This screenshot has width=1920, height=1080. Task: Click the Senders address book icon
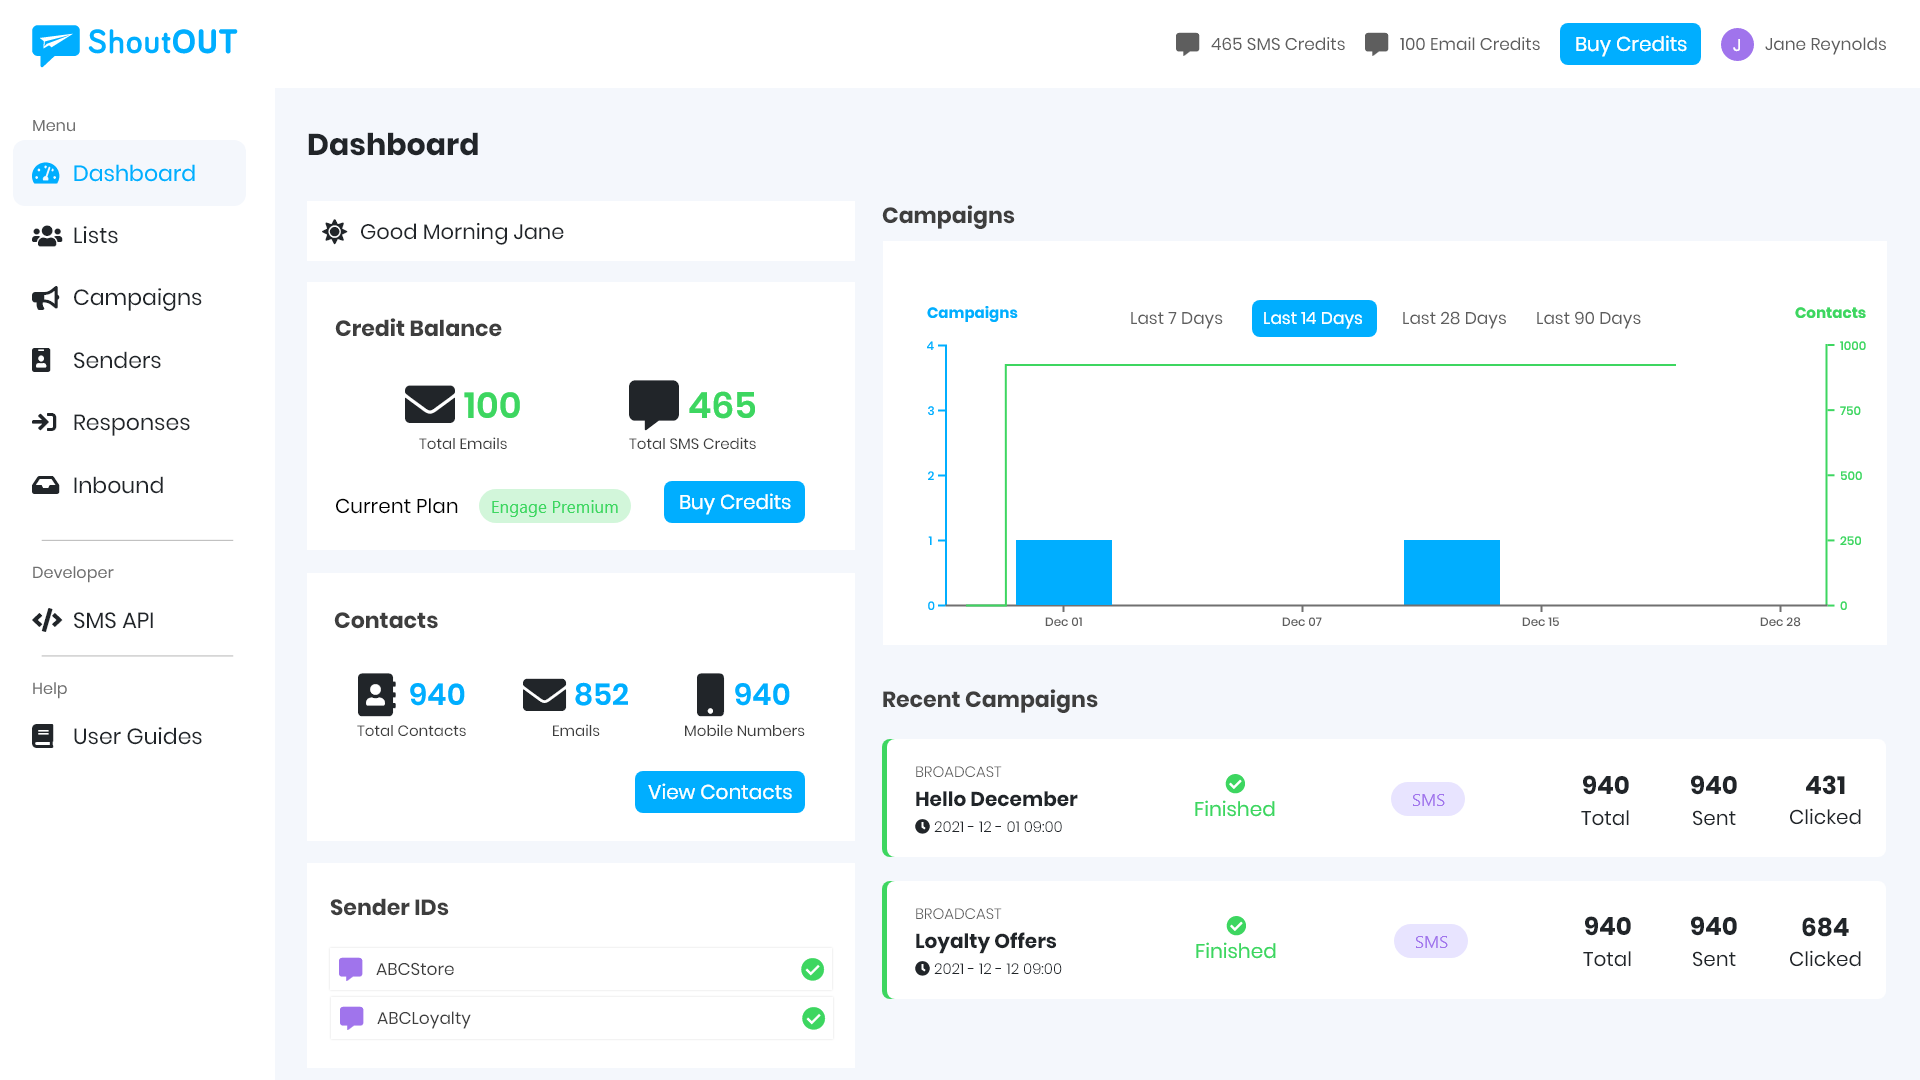point(42,360)
